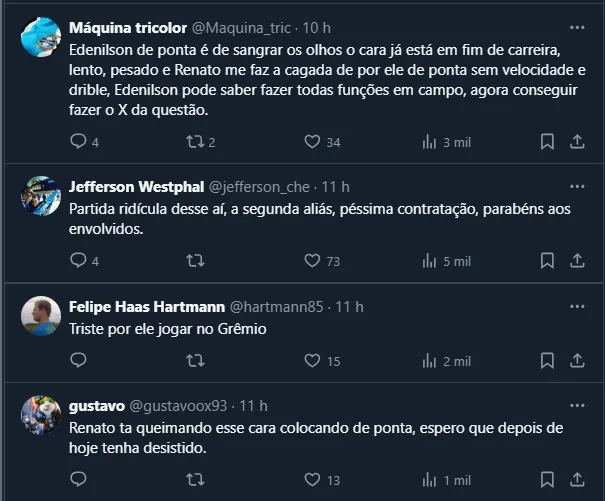The width and height of the screenshot is (605, 501).
Task: Retweet Felipe Haas Hartmann's post
Action: tap(196, 361)
